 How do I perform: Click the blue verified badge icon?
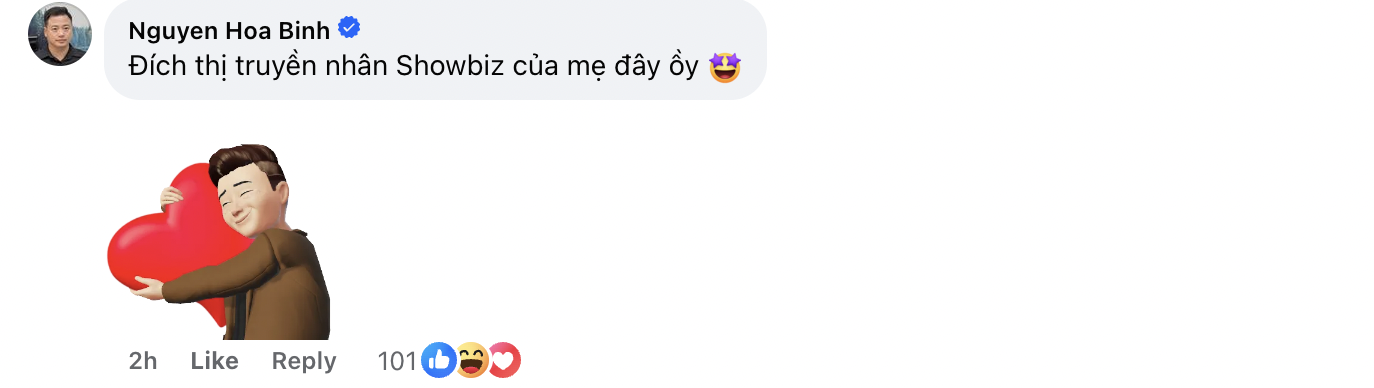(349, 28)
